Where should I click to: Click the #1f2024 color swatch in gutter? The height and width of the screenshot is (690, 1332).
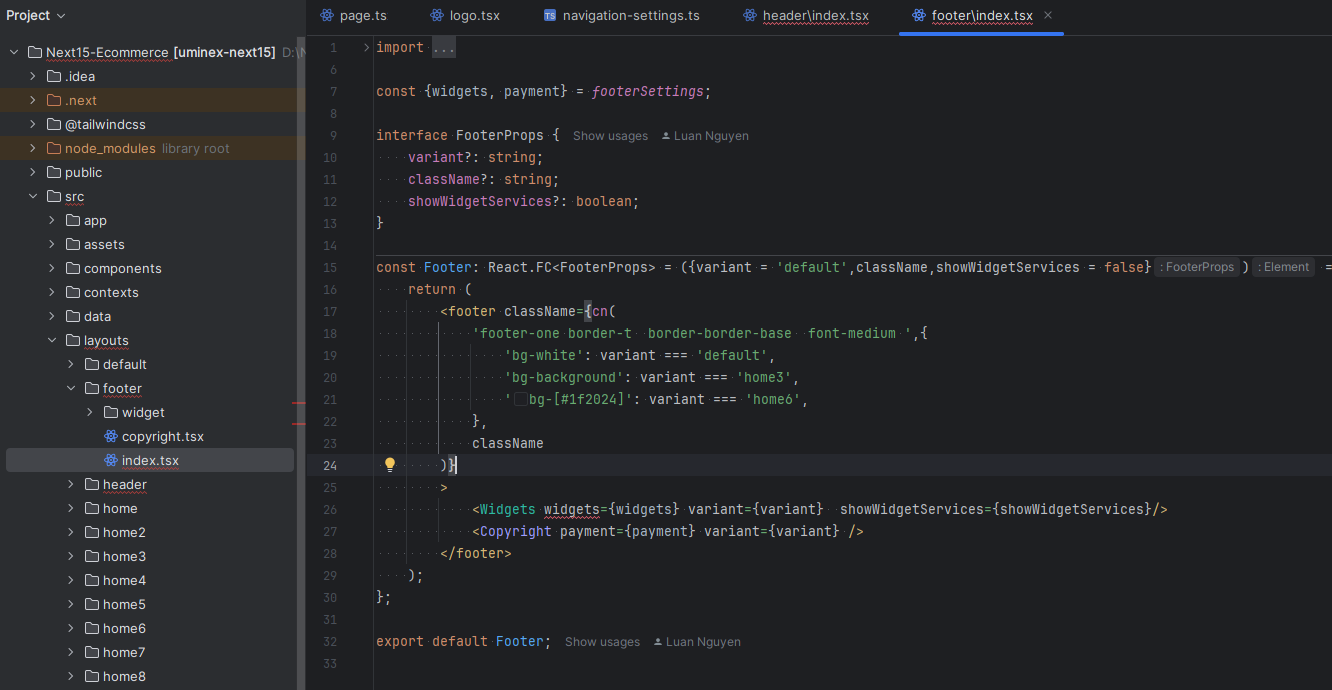[x=520, y=400]
